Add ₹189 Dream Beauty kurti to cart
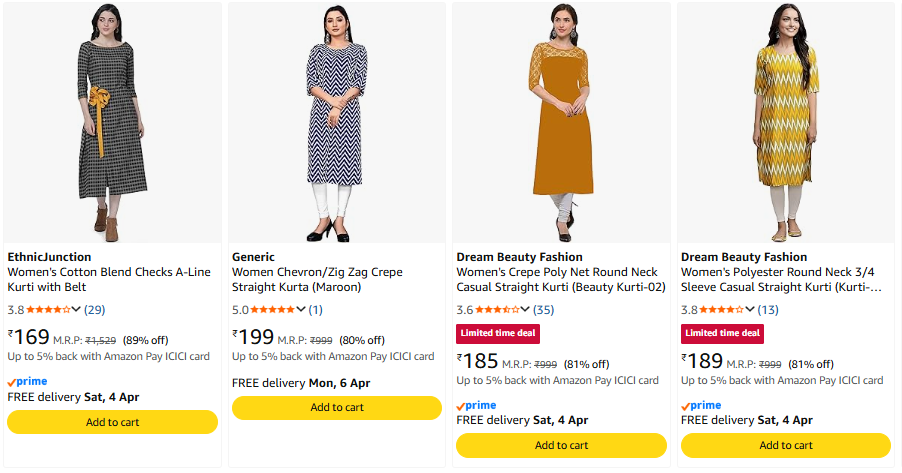This screenshot has height=473, width=902. point(786,446)
